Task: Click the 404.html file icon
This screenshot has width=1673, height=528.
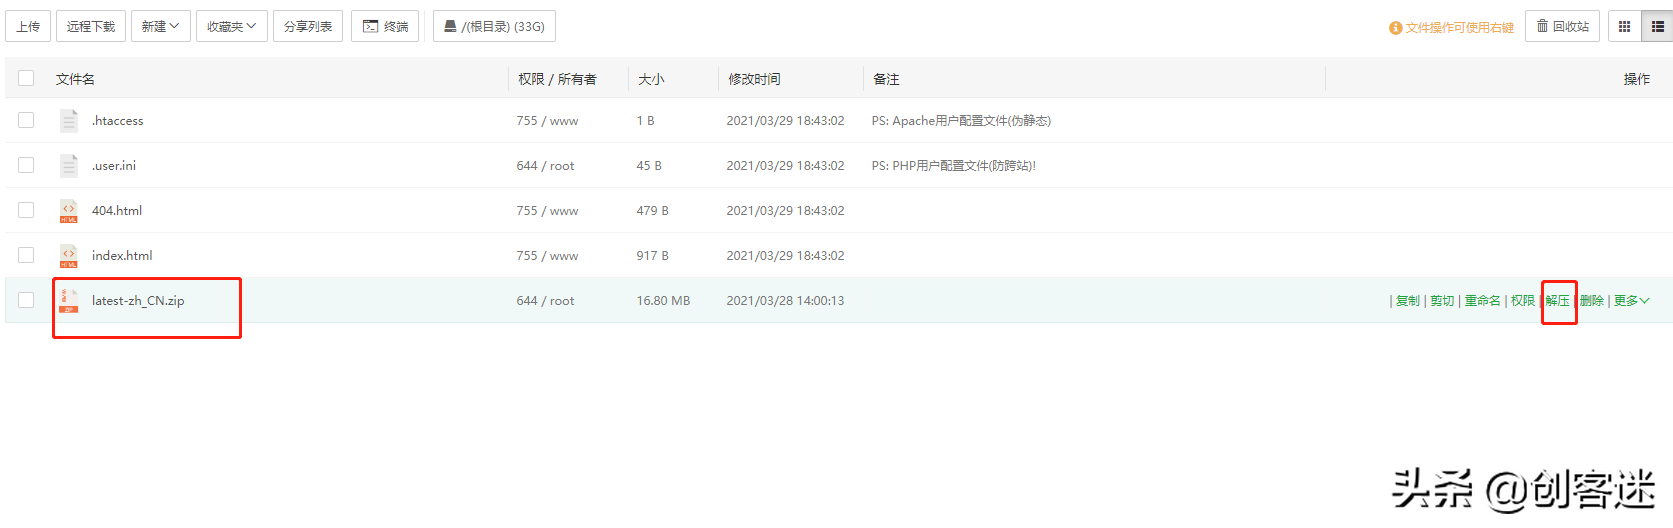Action: tap(68, 211)
